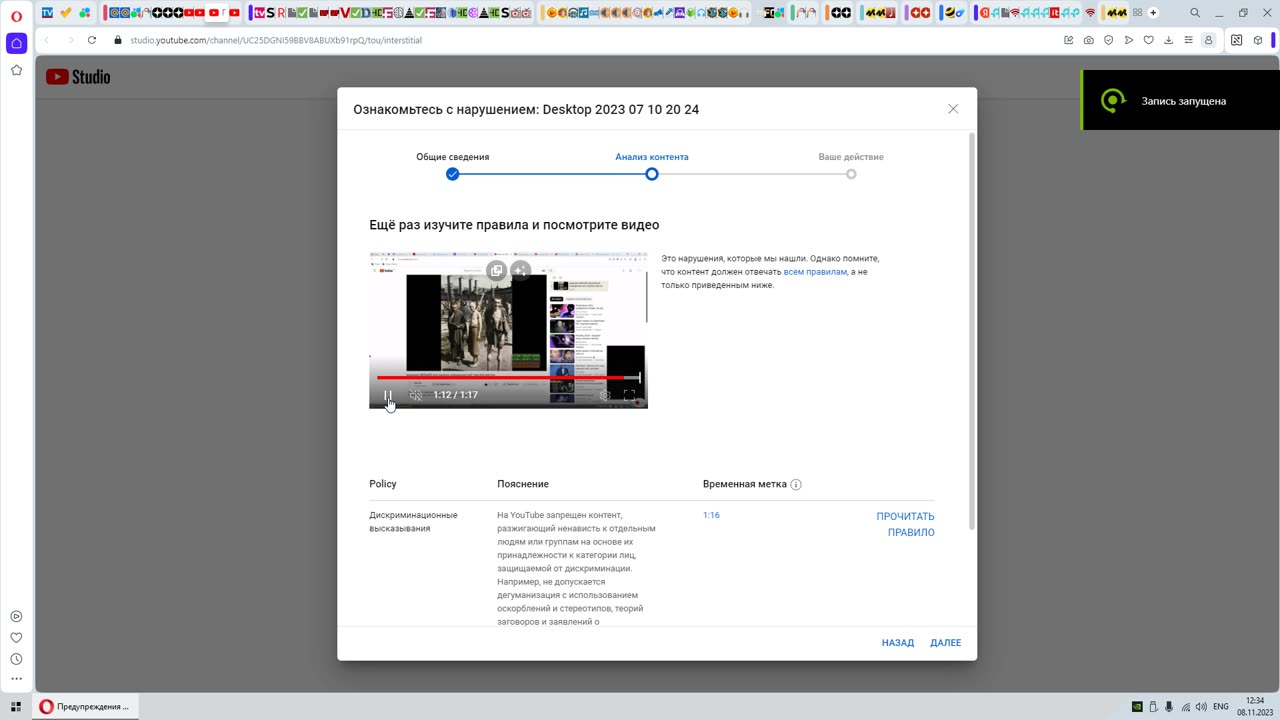Open the new tab plus button
Image resolution: width=1280 pixels, height=720 pixels.
[1153, 13]
